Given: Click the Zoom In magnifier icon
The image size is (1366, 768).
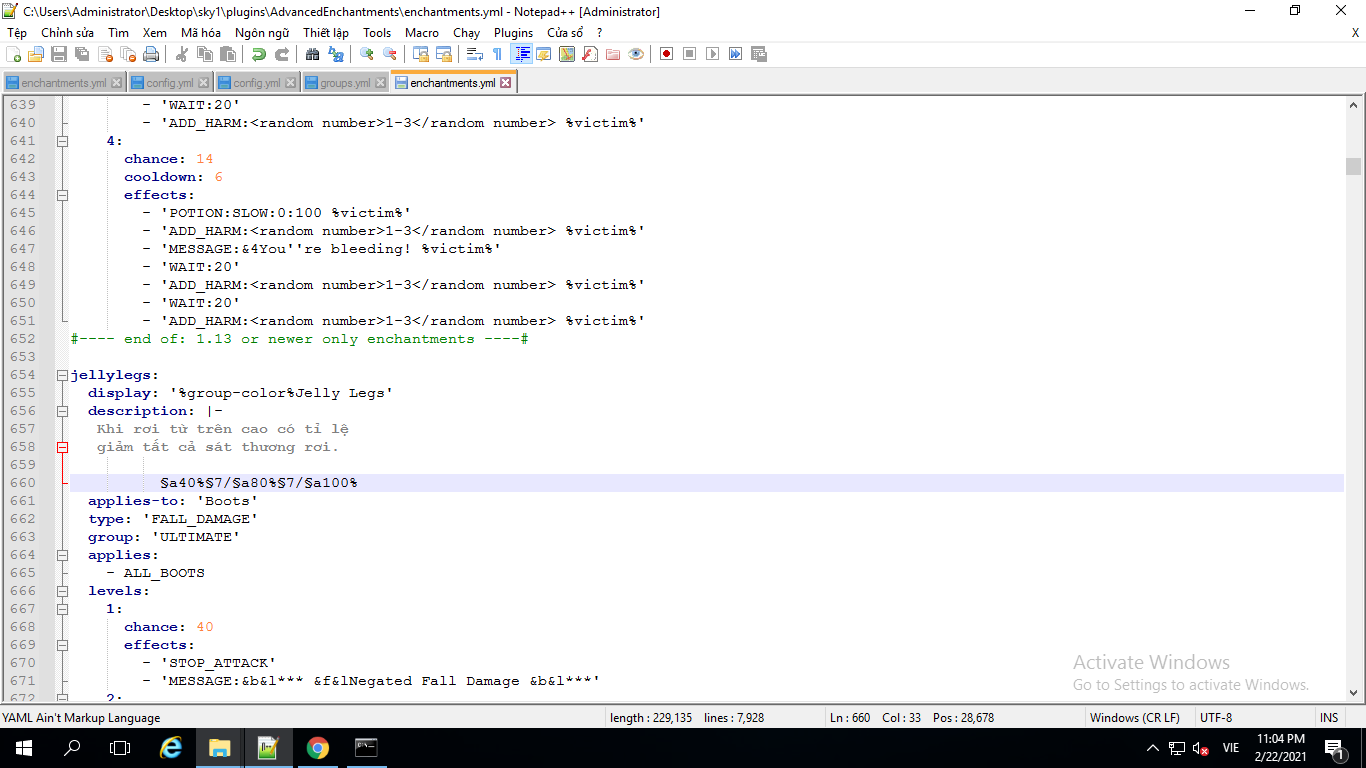Looking at the screenshot, I should point(366,54).
